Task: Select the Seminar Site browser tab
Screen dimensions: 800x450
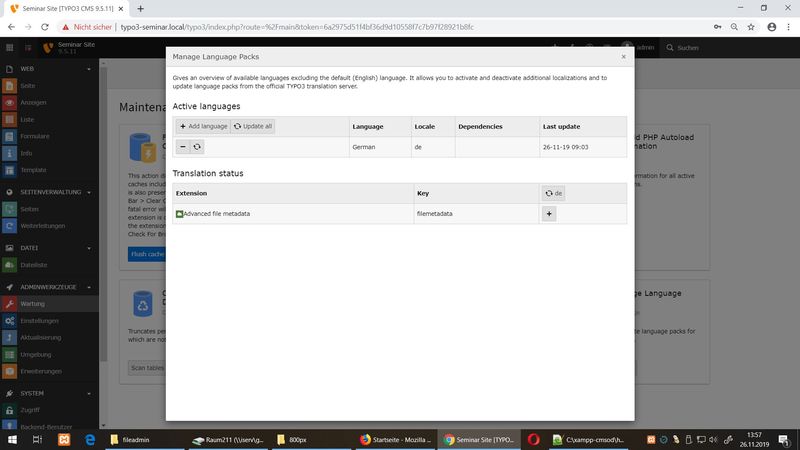Action: 66,9
